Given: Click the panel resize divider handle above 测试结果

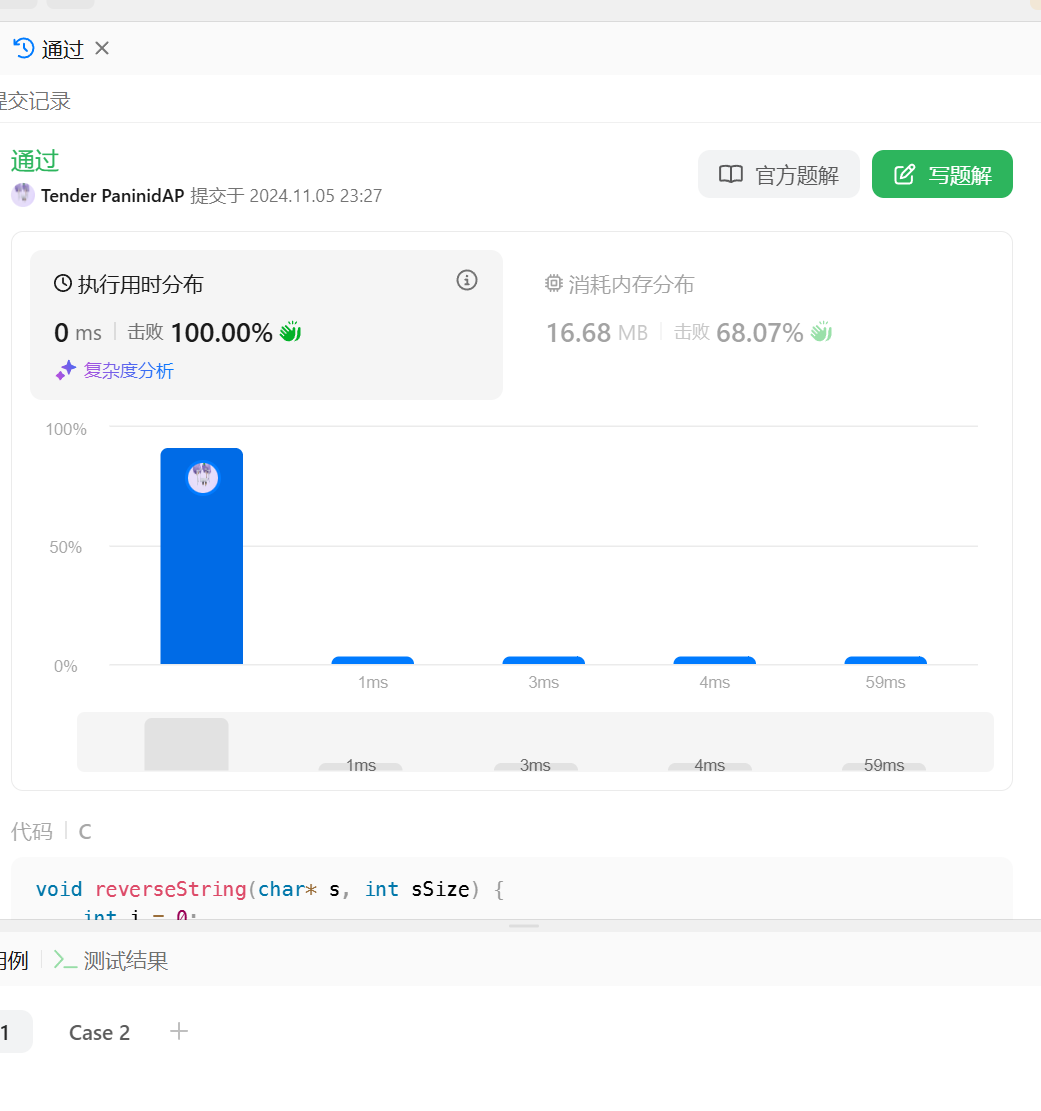Looking at the screenshot, I should point(523,926).
